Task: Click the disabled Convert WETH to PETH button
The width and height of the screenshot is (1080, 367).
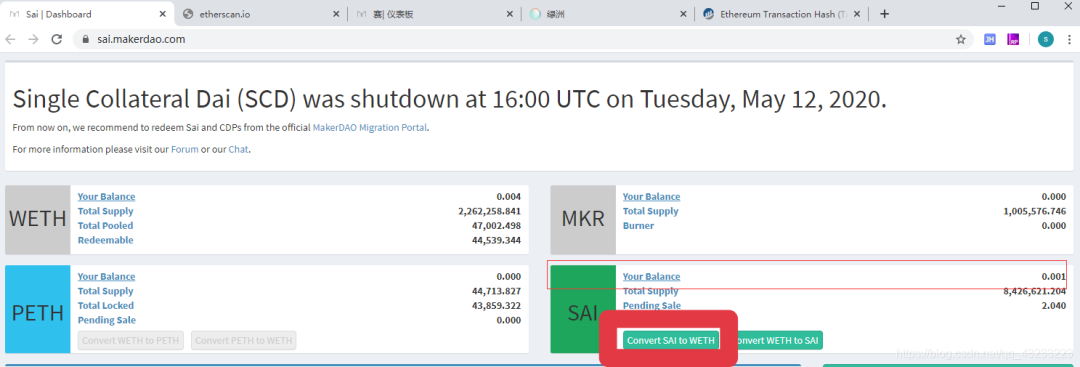Action: coord(131,340)
